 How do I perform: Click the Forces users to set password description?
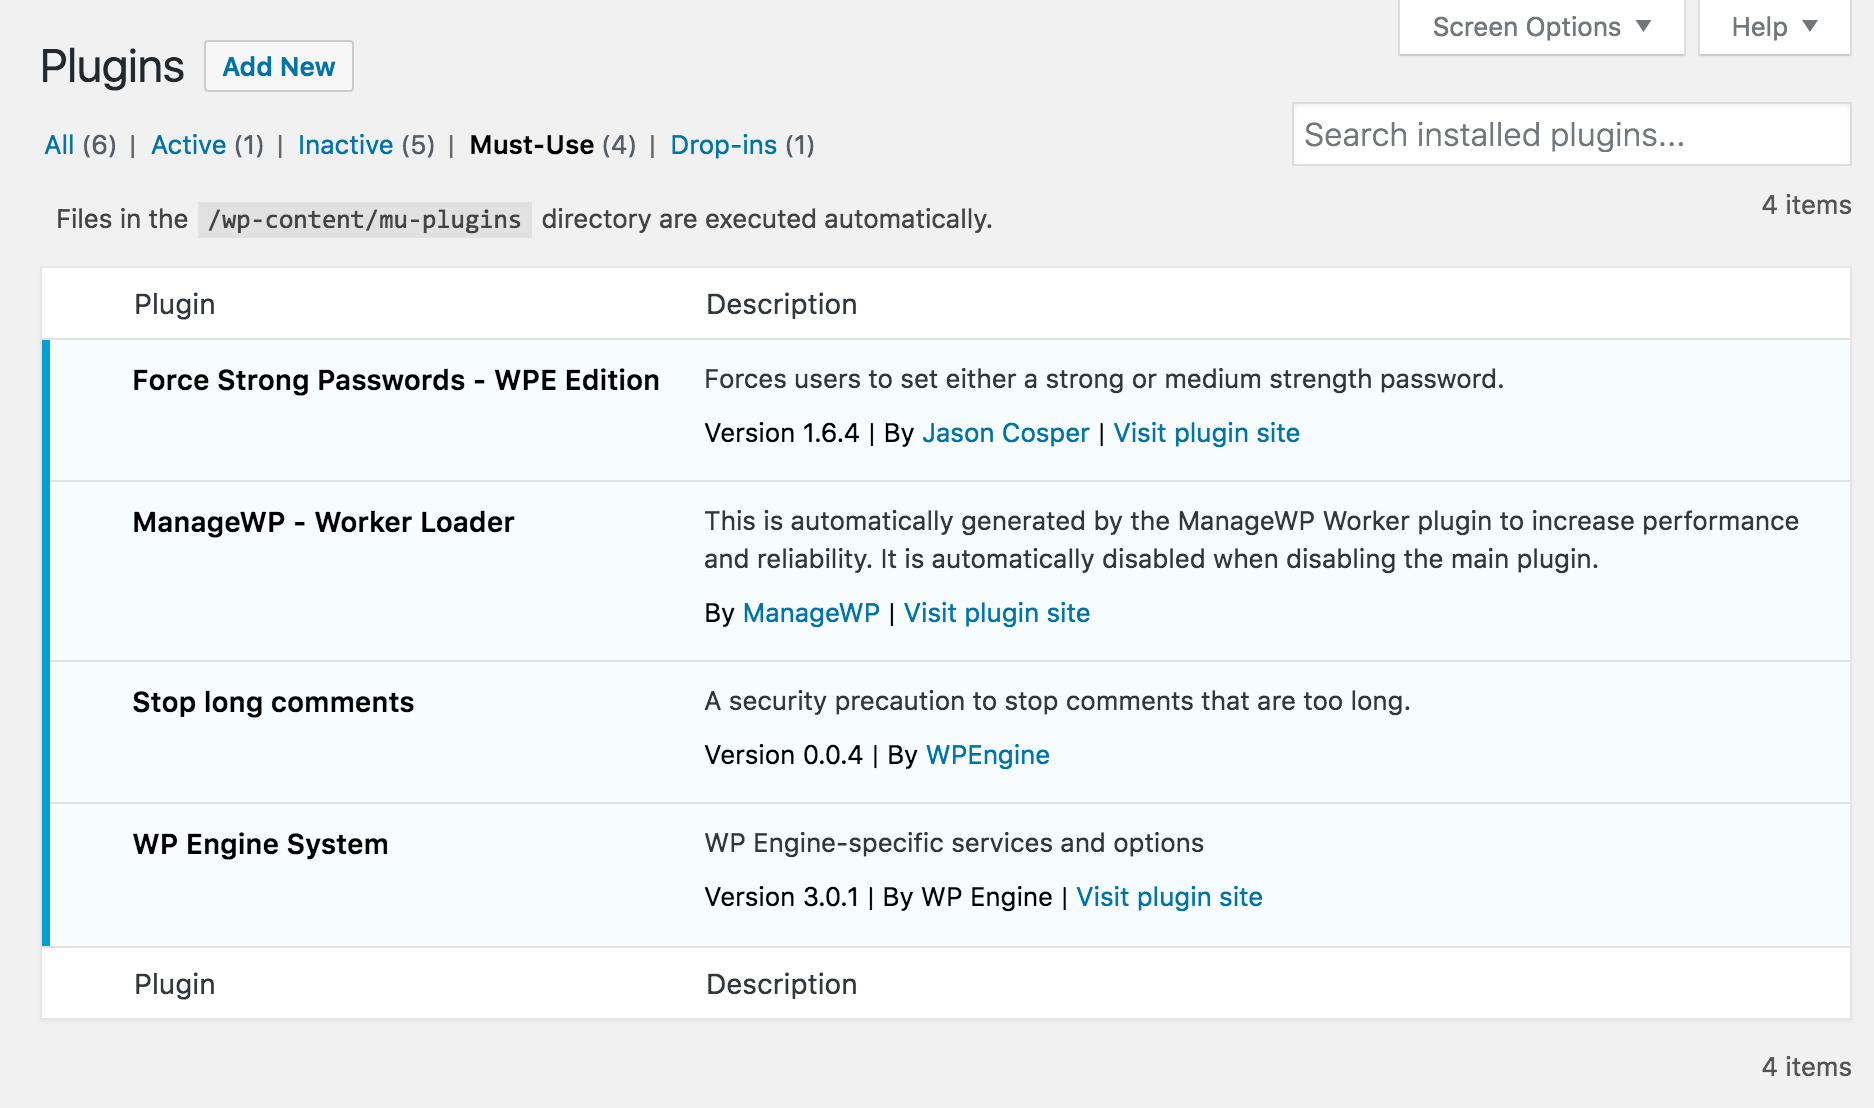pos(1104,379)
